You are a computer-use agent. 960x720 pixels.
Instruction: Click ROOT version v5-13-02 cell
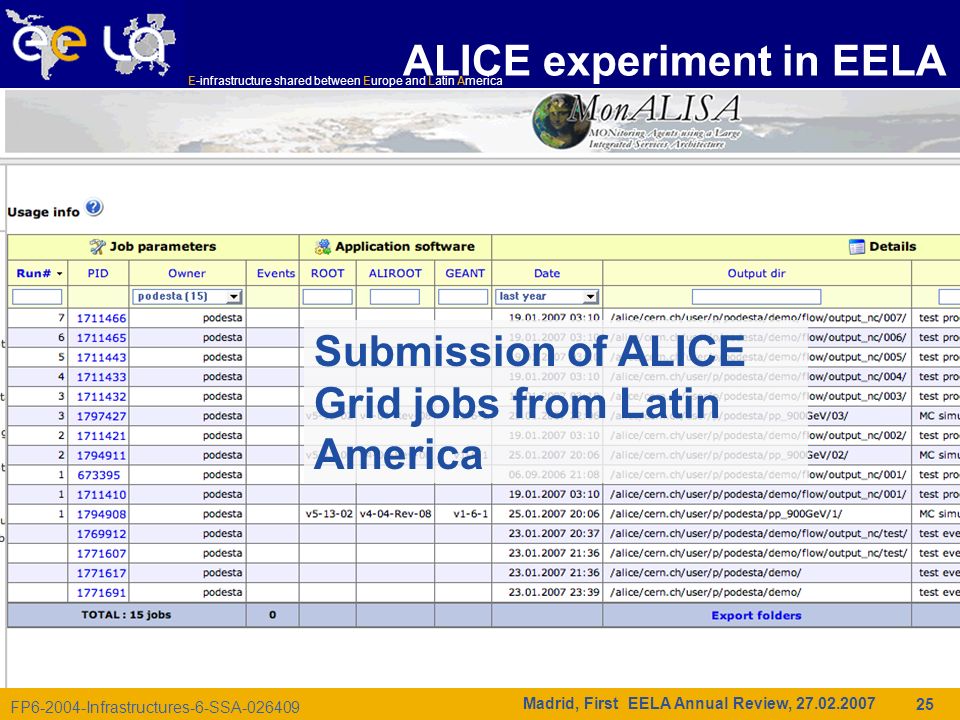tap(329, 514)
